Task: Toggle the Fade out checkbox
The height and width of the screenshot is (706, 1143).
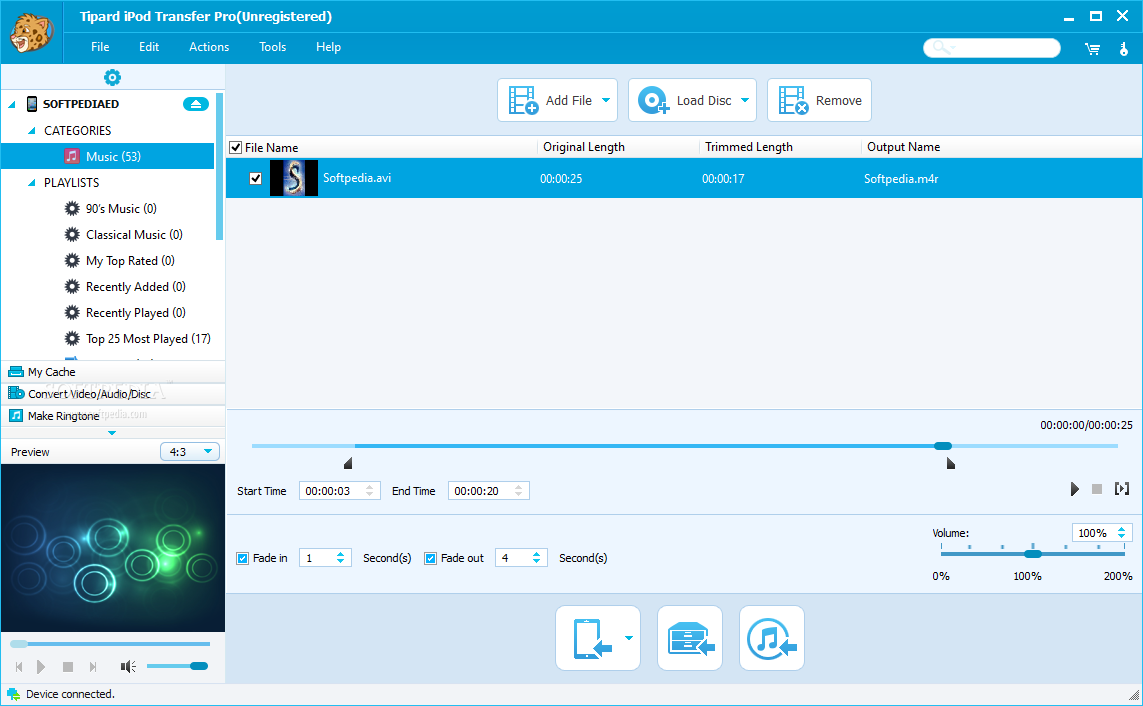Action: [430, 559]
